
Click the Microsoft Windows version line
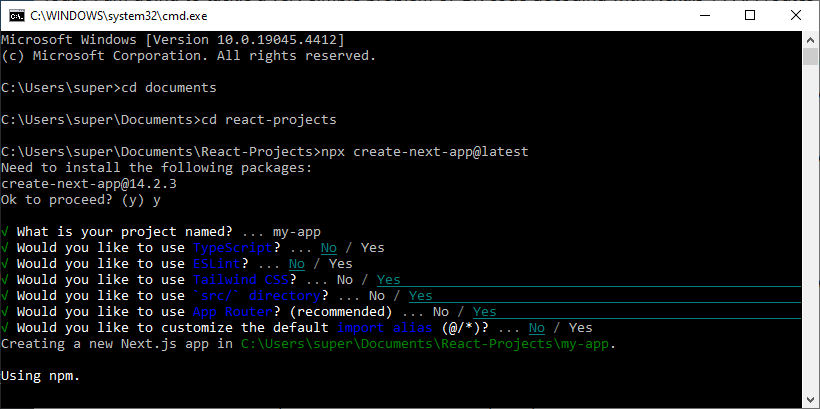(173, 40)
